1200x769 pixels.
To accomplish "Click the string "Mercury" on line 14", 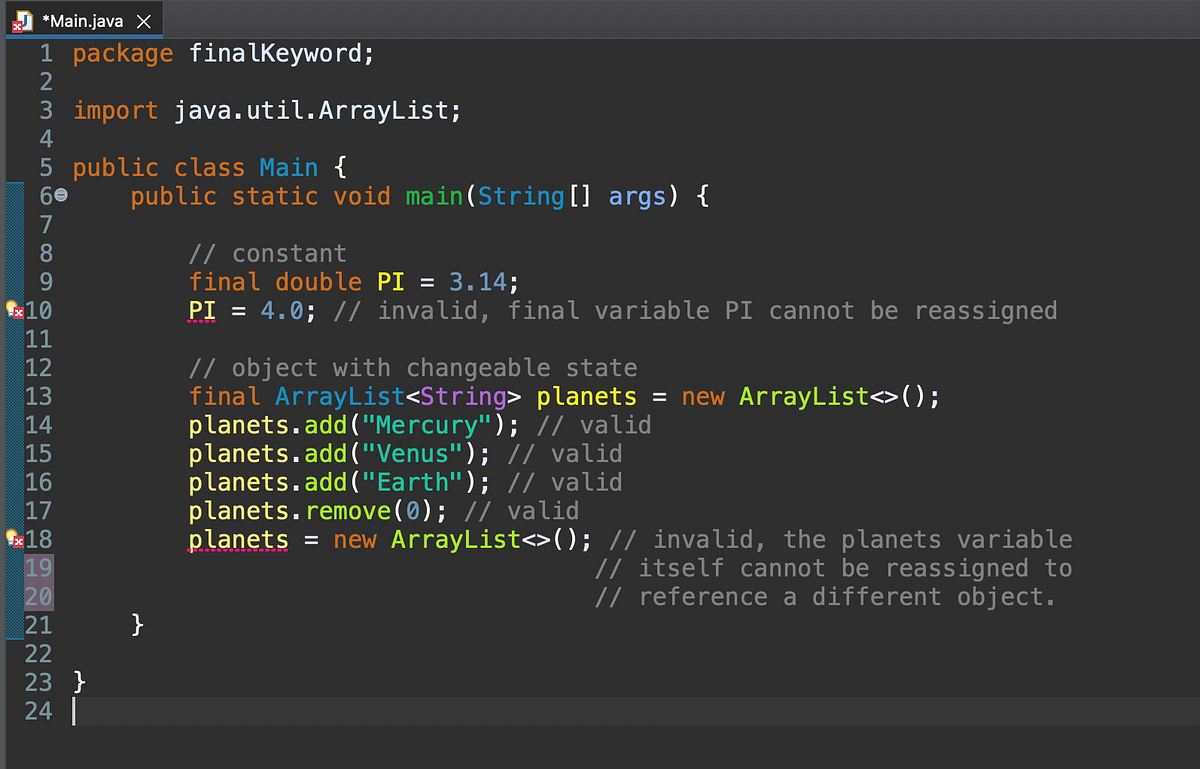I will [x=426, y=424].
